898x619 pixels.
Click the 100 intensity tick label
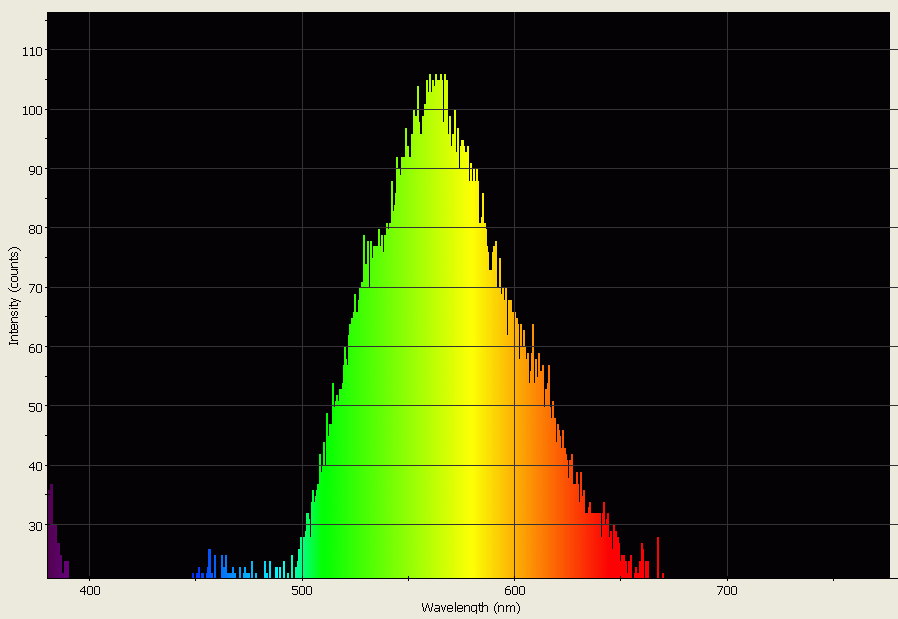(x=30, y=112)
